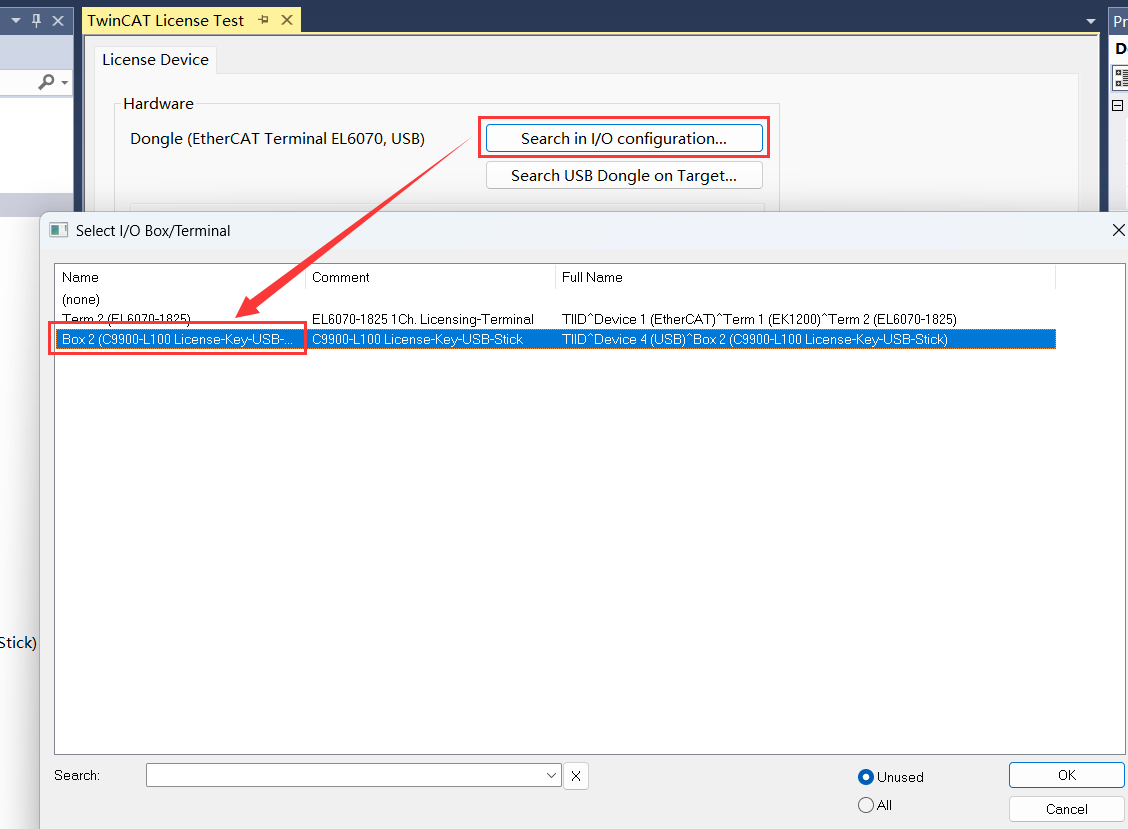
Task: Sort by the Name column header
Action: [181, 278]
